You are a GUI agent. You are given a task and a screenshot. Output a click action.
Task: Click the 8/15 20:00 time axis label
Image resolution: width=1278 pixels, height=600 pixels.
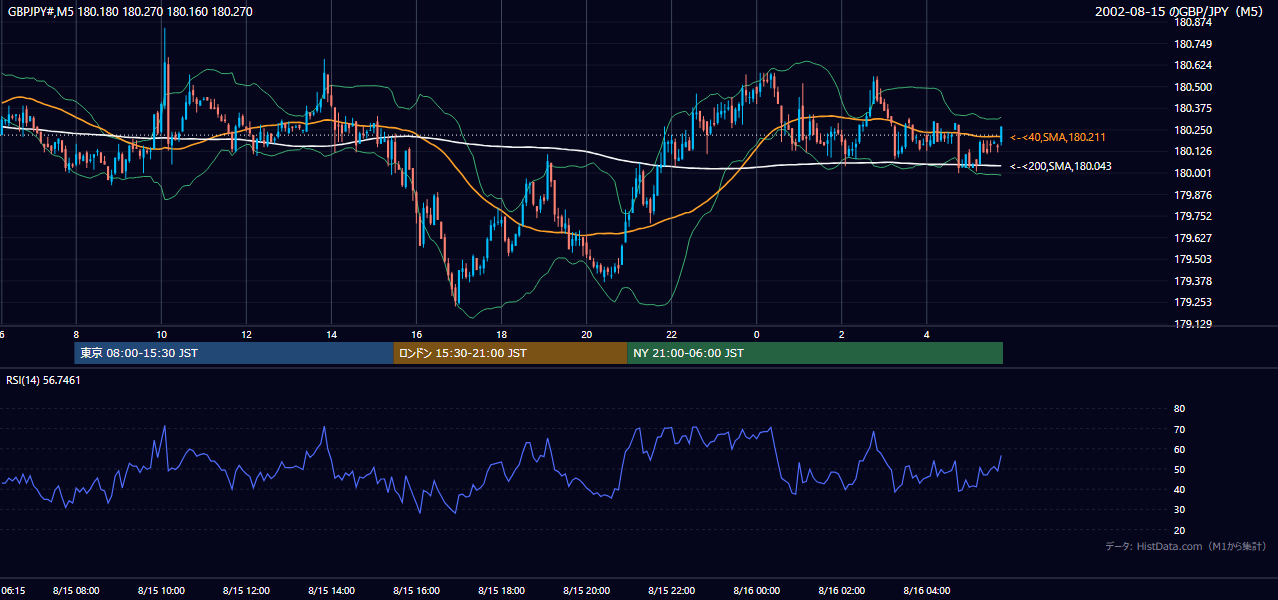[587, 591]
